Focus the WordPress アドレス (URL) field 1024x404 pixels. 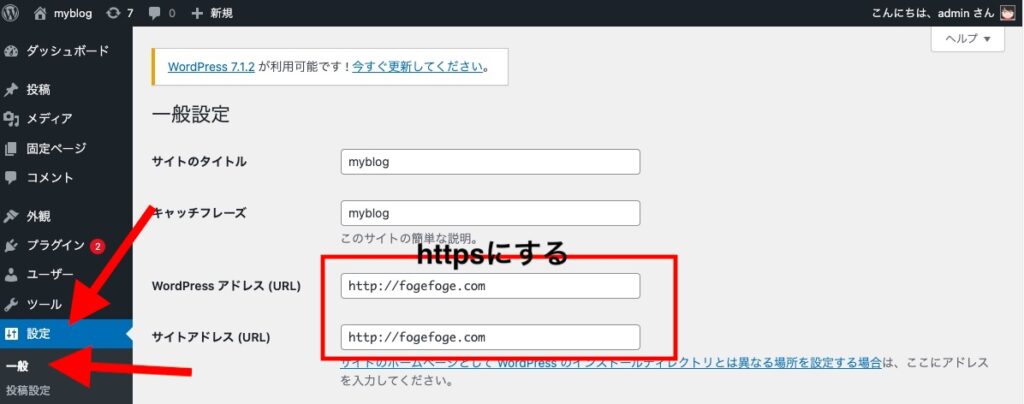click(490, 286)
